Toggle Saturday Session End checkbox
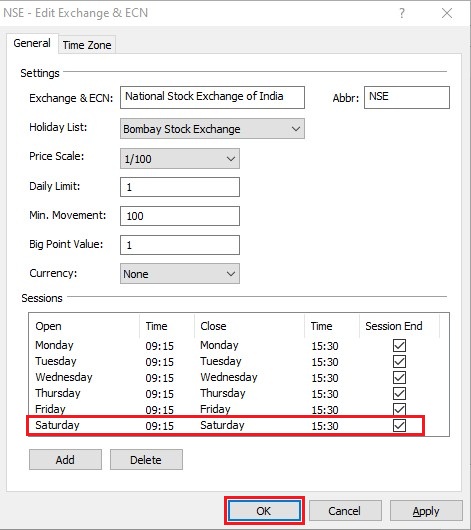Image resolution: width=471 pixels, height=530 pixels. pyautogui.click(x=399, y=426)
